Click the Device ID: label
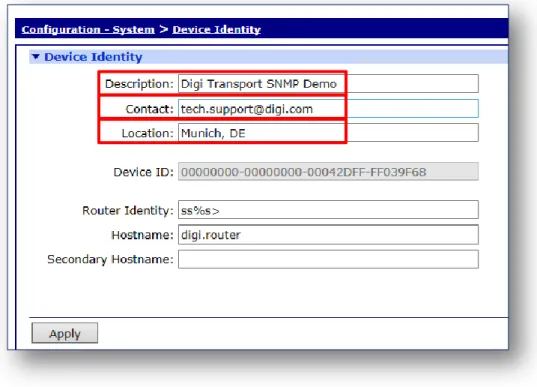 (x=143, y=172)
